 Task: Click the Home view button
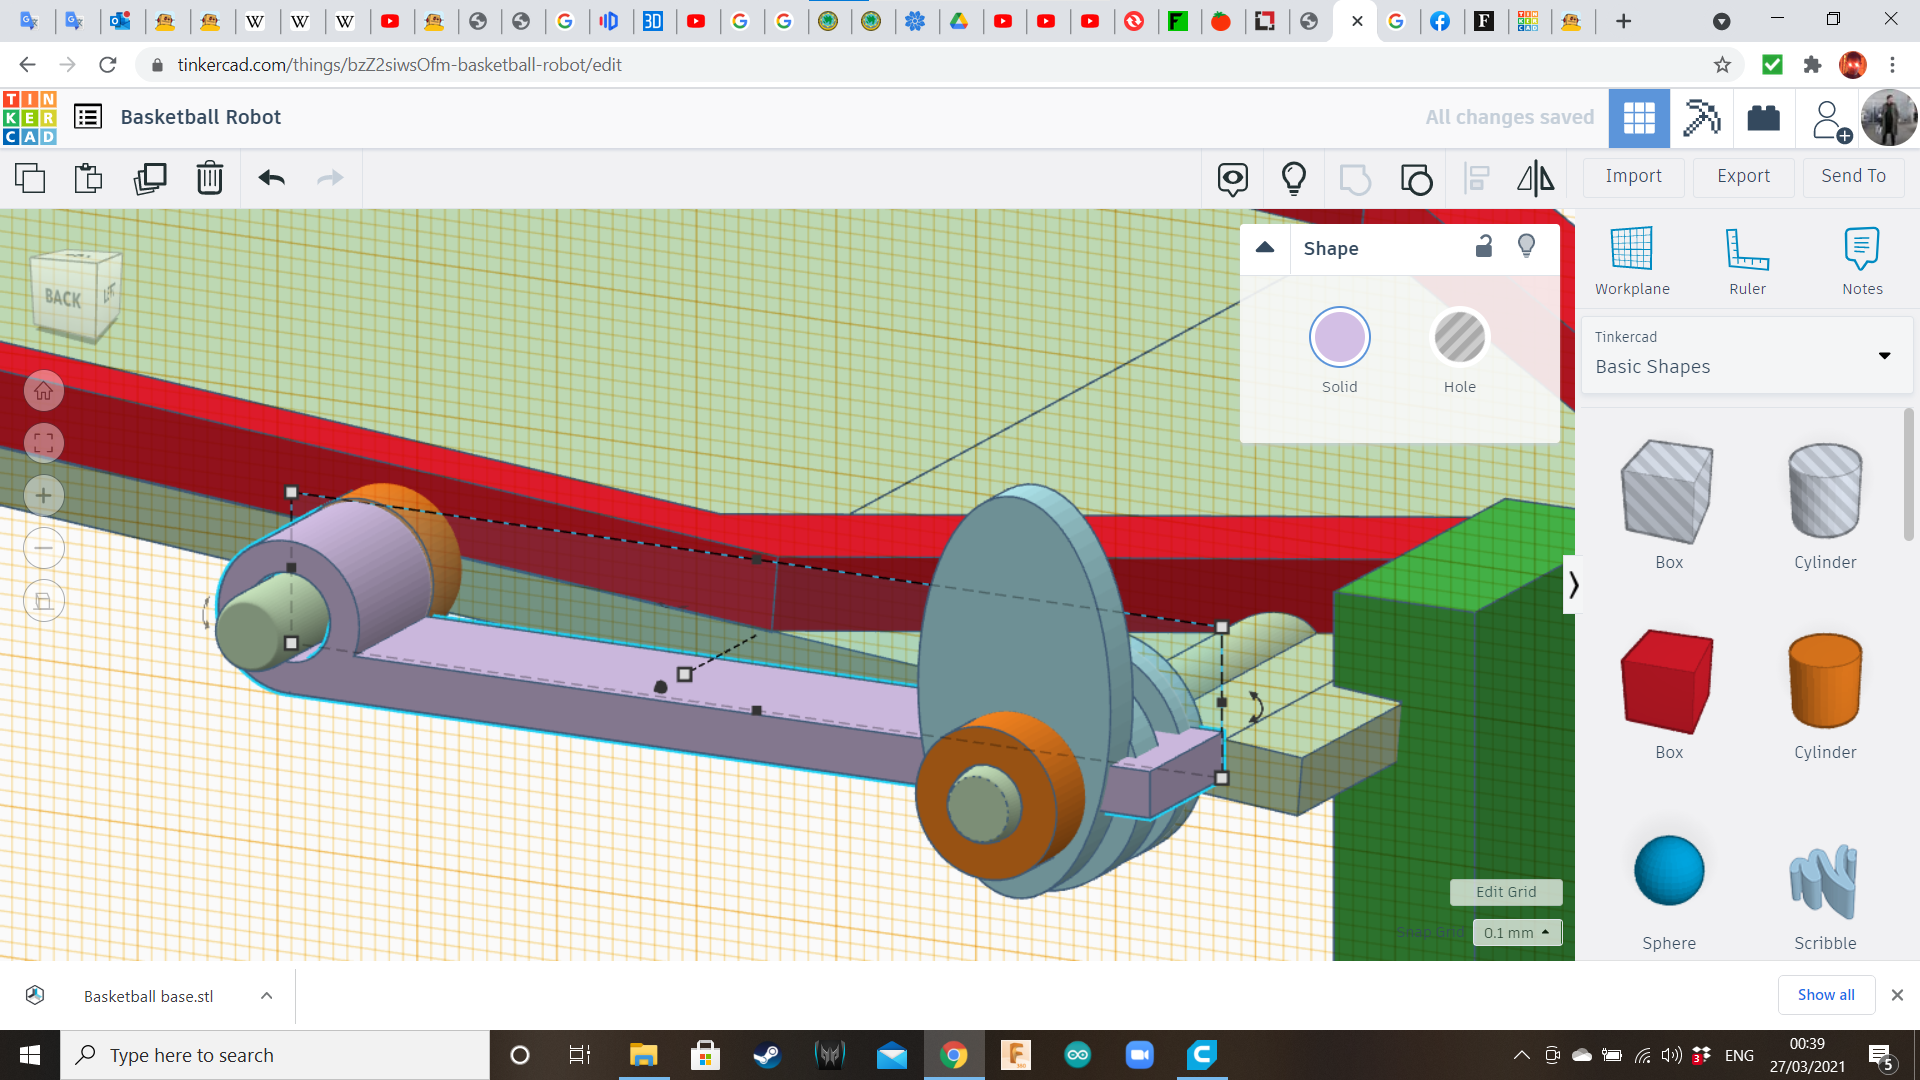(x=43, y=391)
